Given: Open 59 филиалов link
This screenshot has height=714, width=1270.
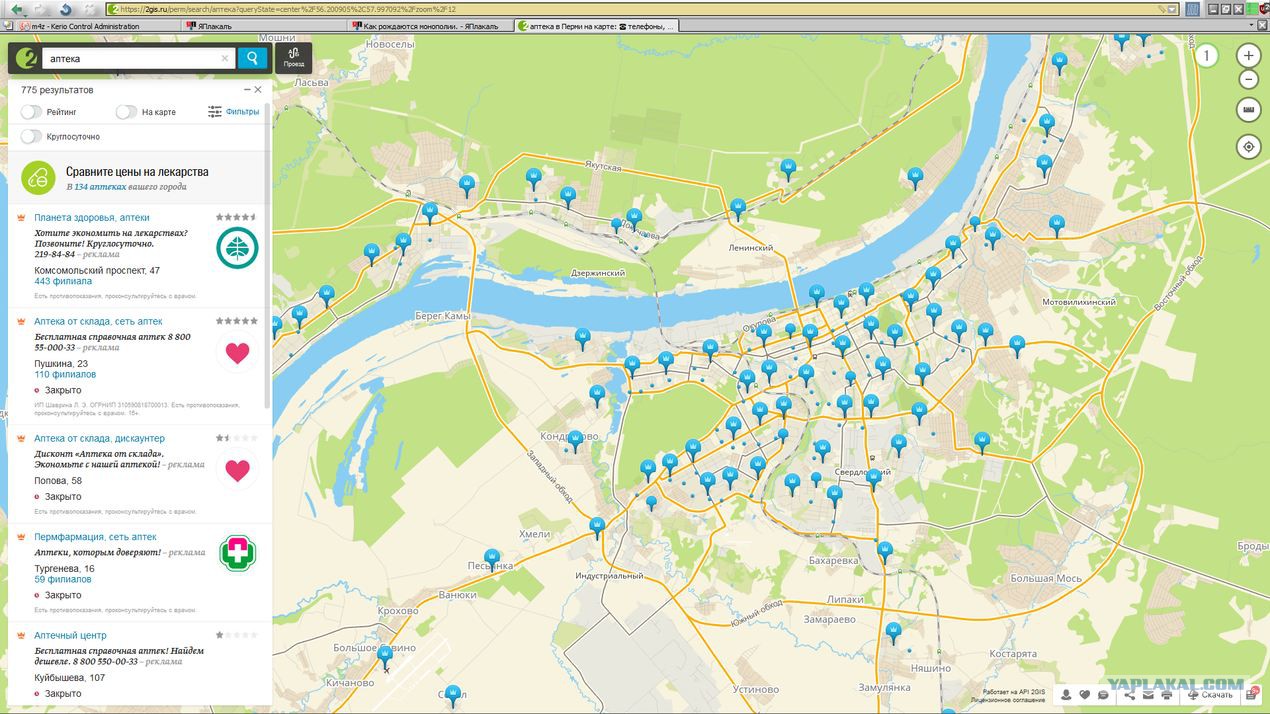Looking at the screenshot, I should coord(62,580).
